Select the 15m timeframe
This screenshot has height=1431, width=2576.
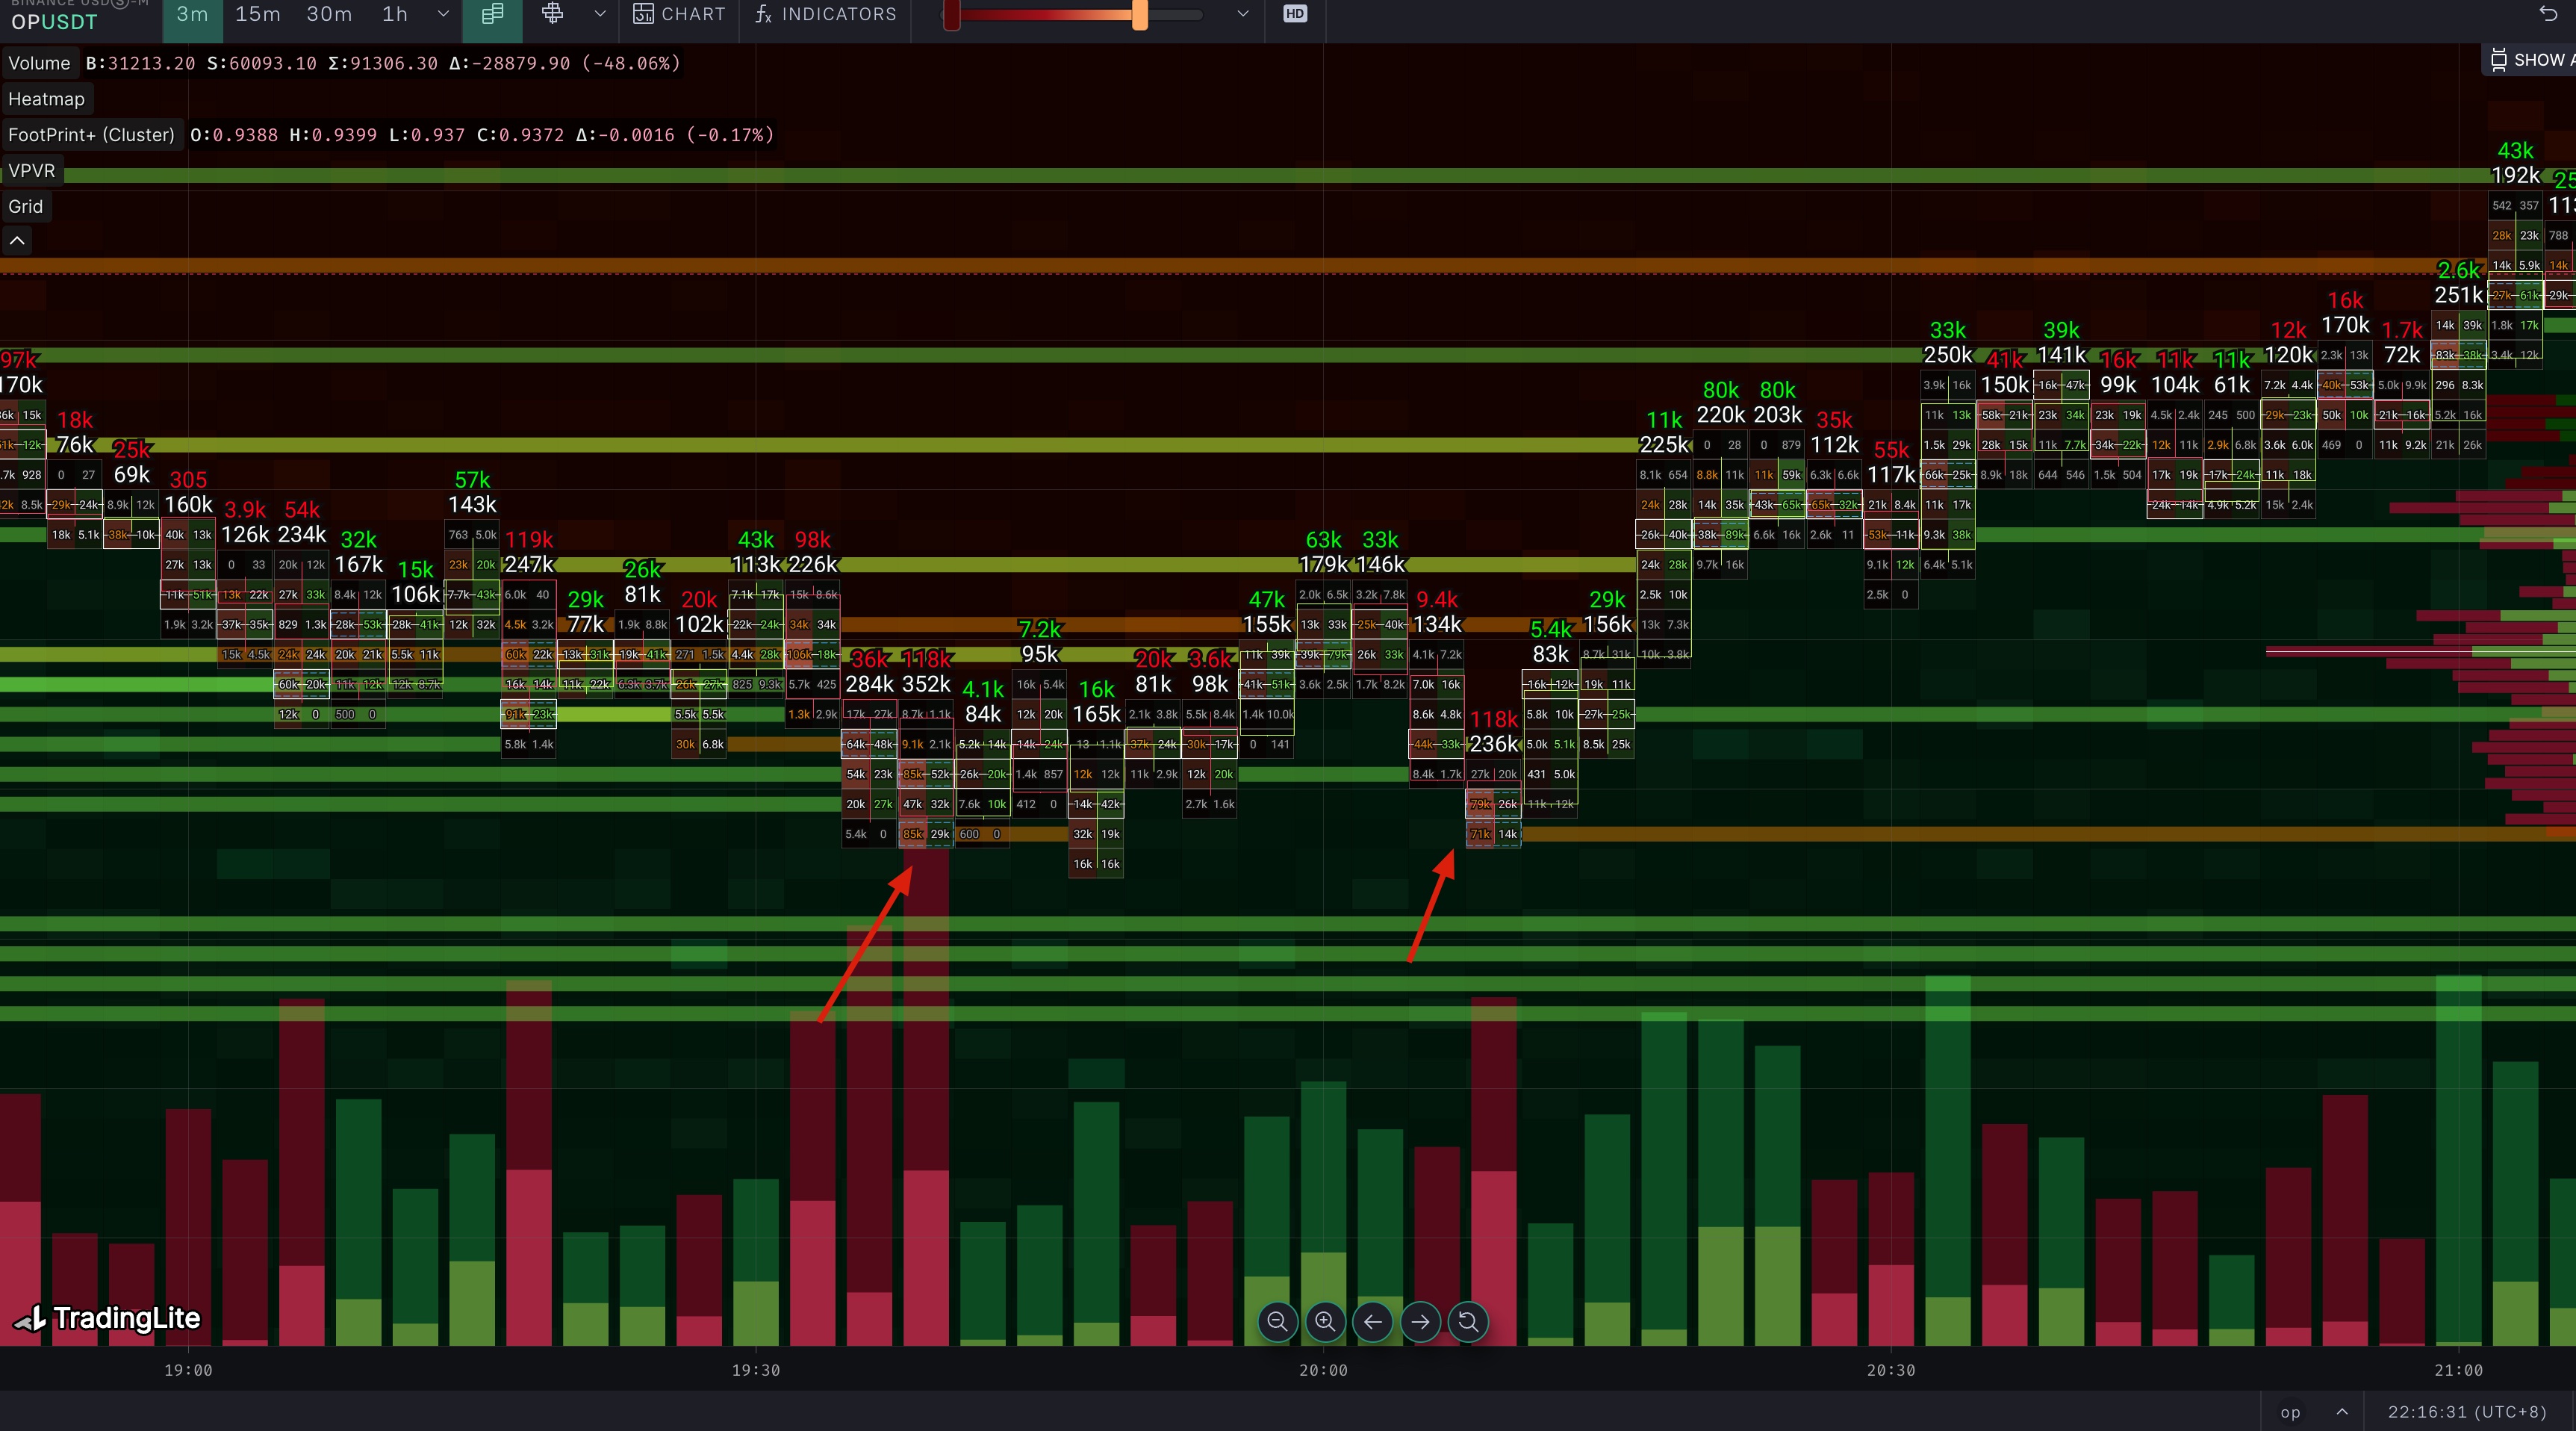click(x=257, y=14)
